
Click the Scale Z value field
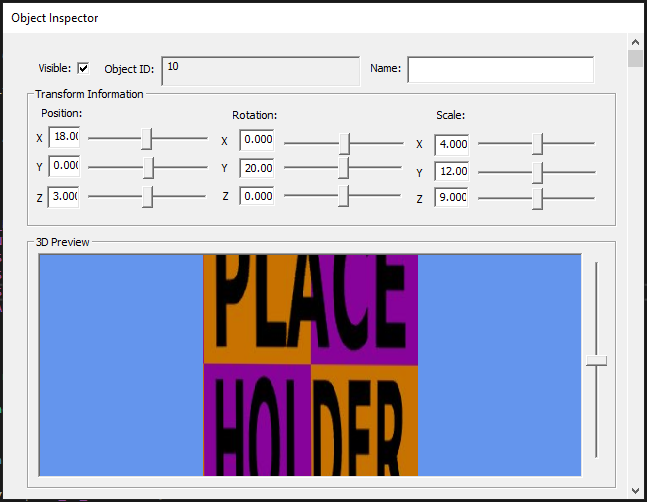(452, 198)
